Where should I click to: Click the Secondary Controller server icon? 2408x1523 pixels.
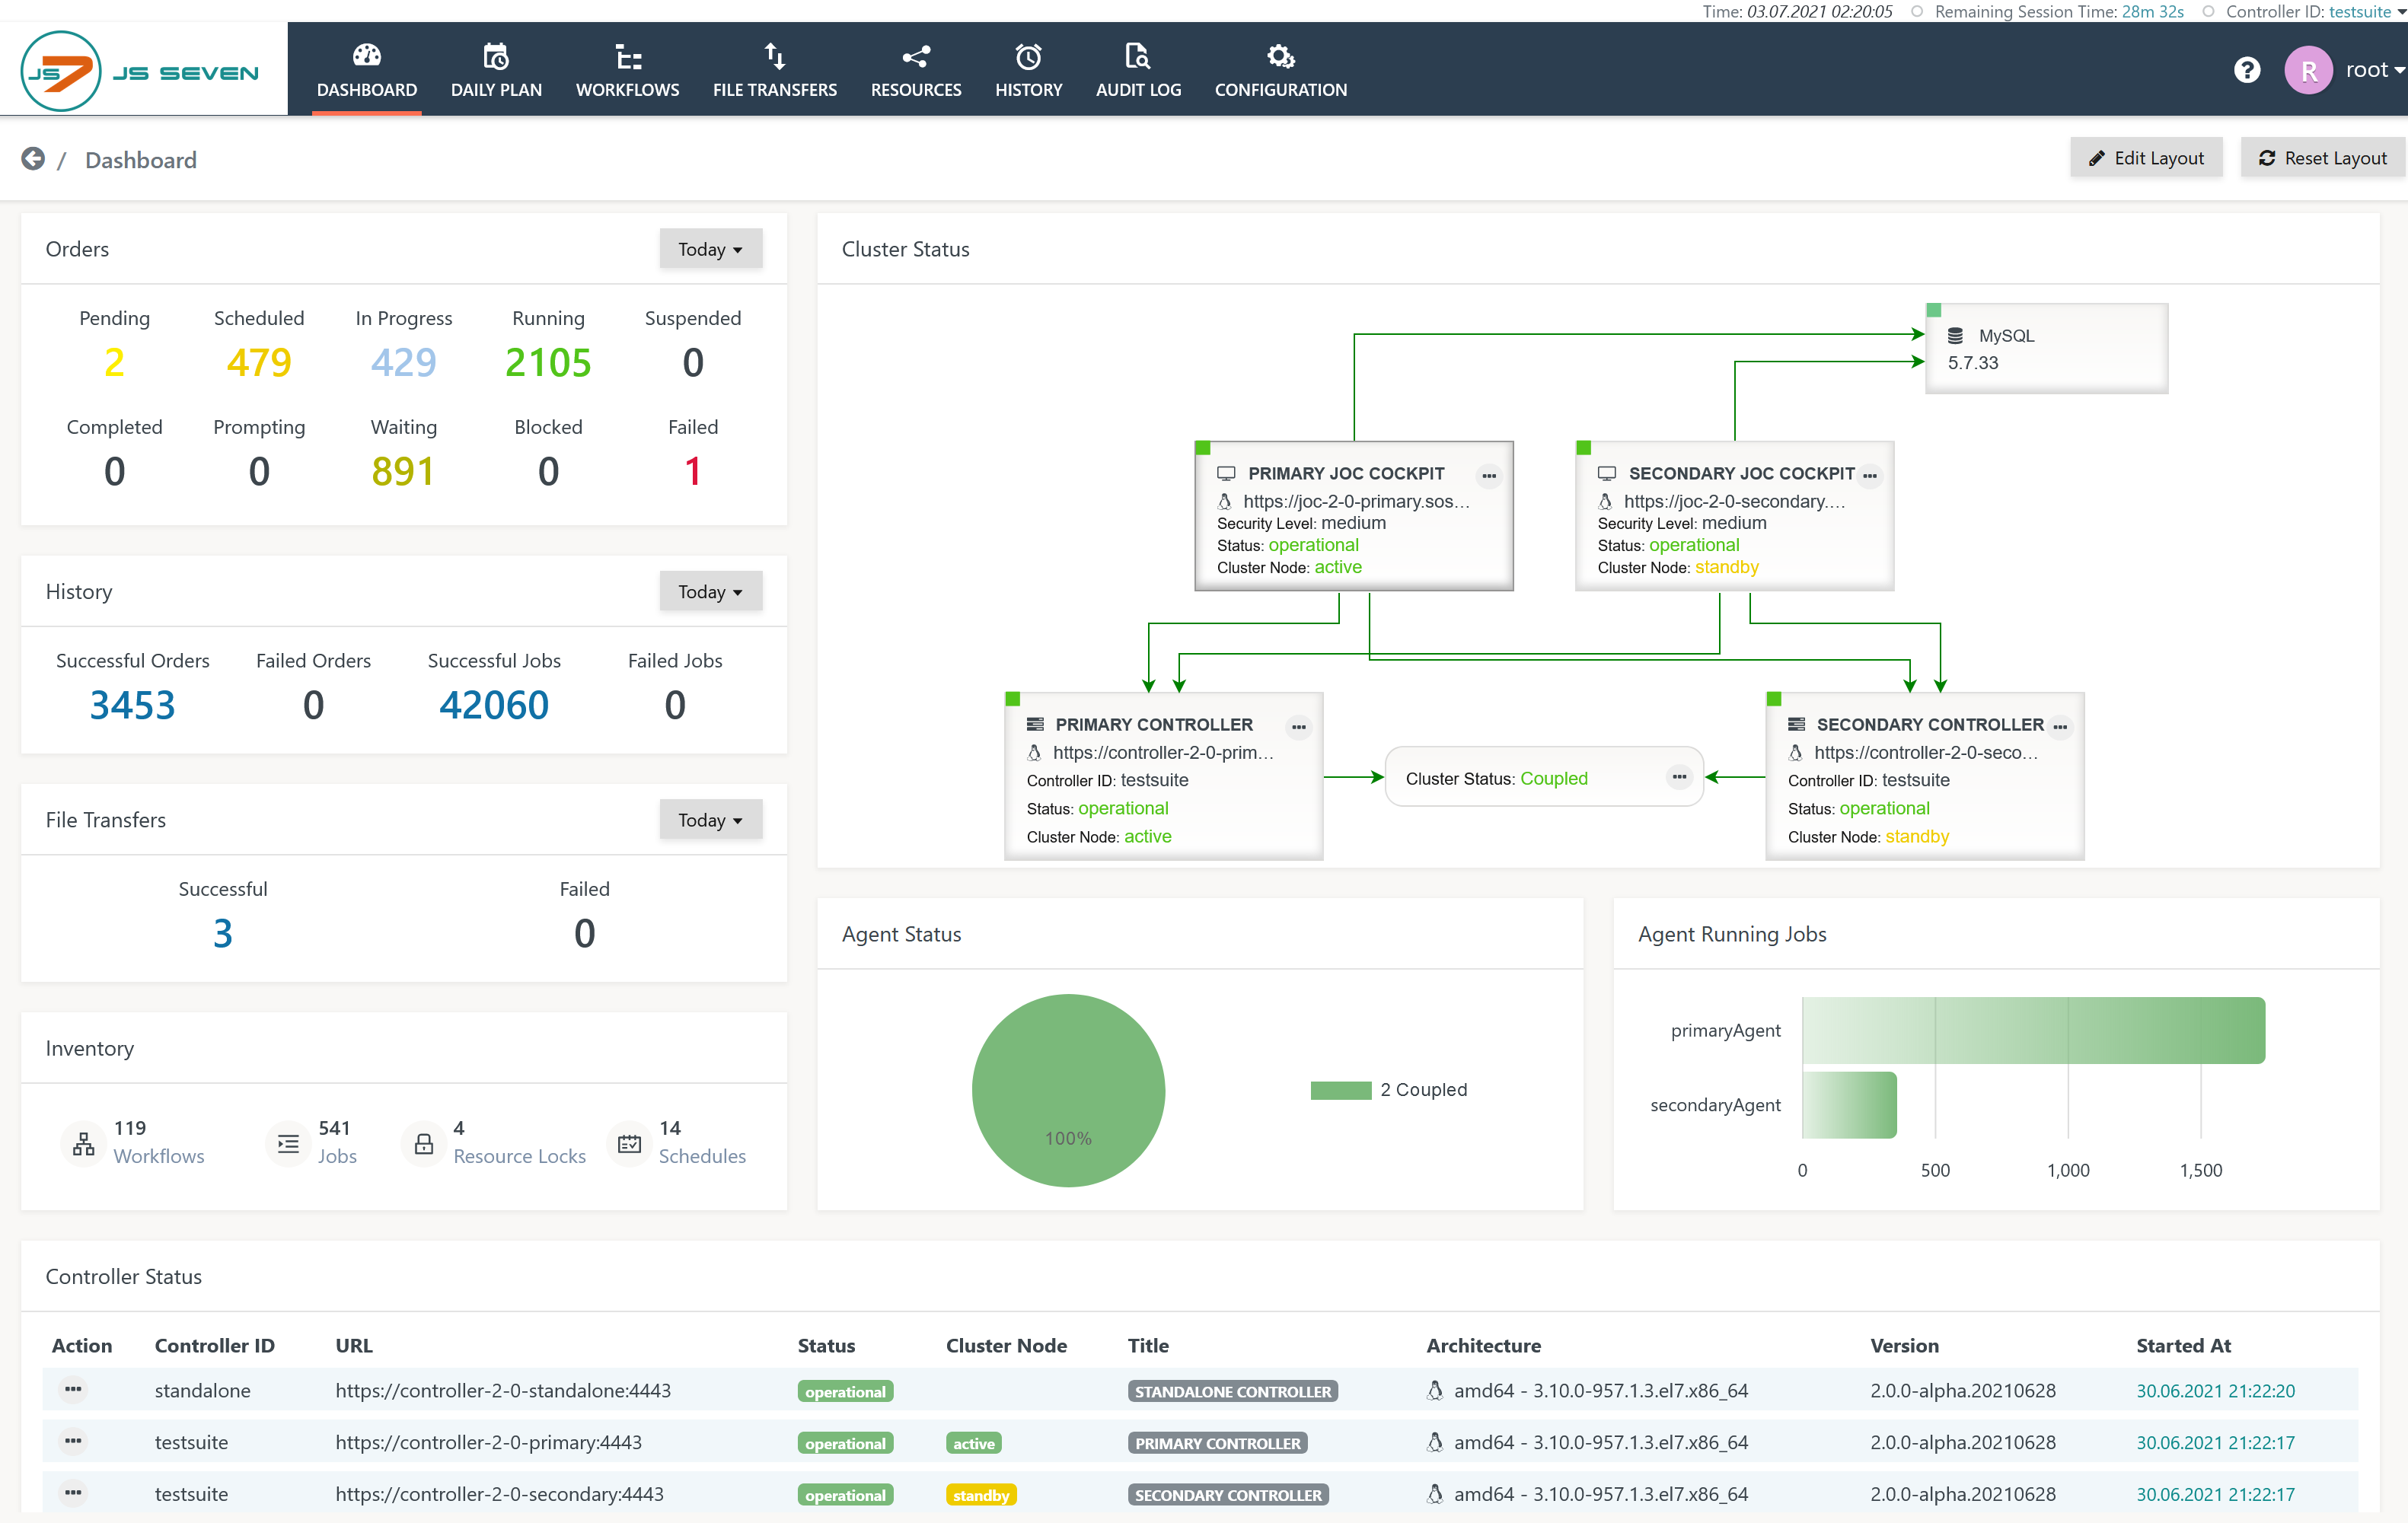click(1796, 724)
